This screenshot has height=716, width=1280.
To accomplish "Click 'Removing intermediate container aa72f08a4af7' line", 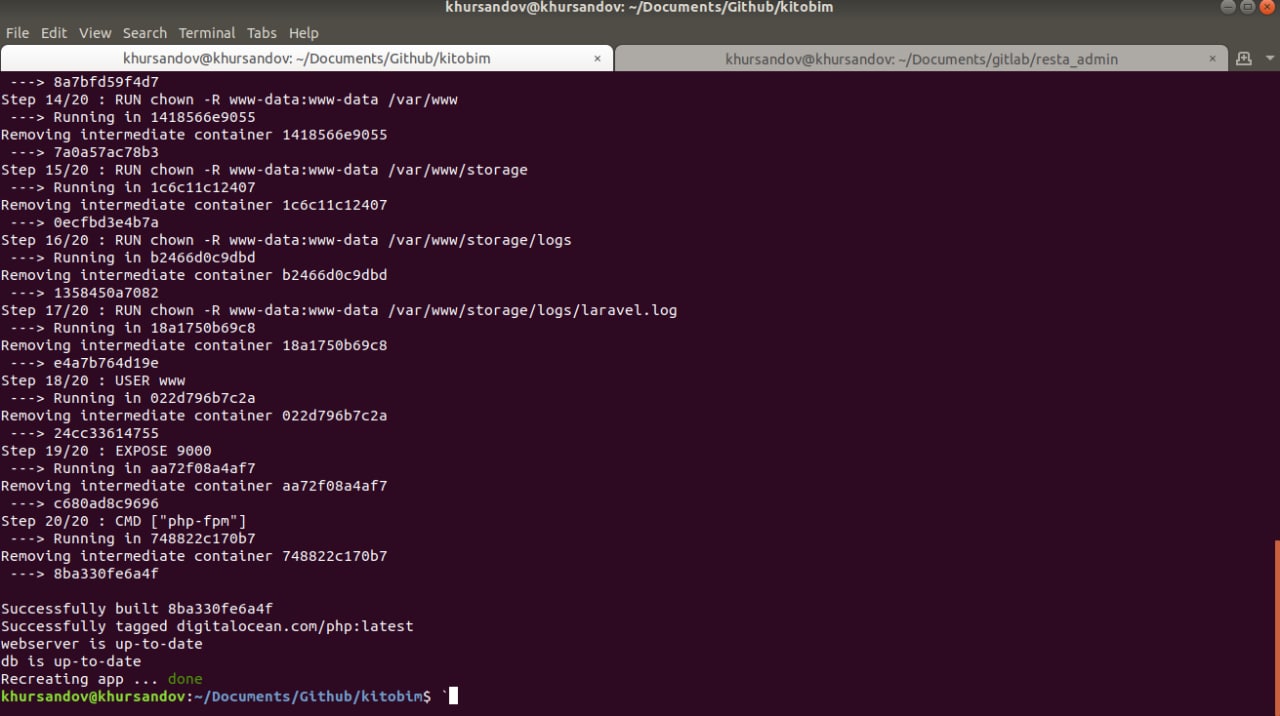I will pyautogui.click(x=194, y=486).
